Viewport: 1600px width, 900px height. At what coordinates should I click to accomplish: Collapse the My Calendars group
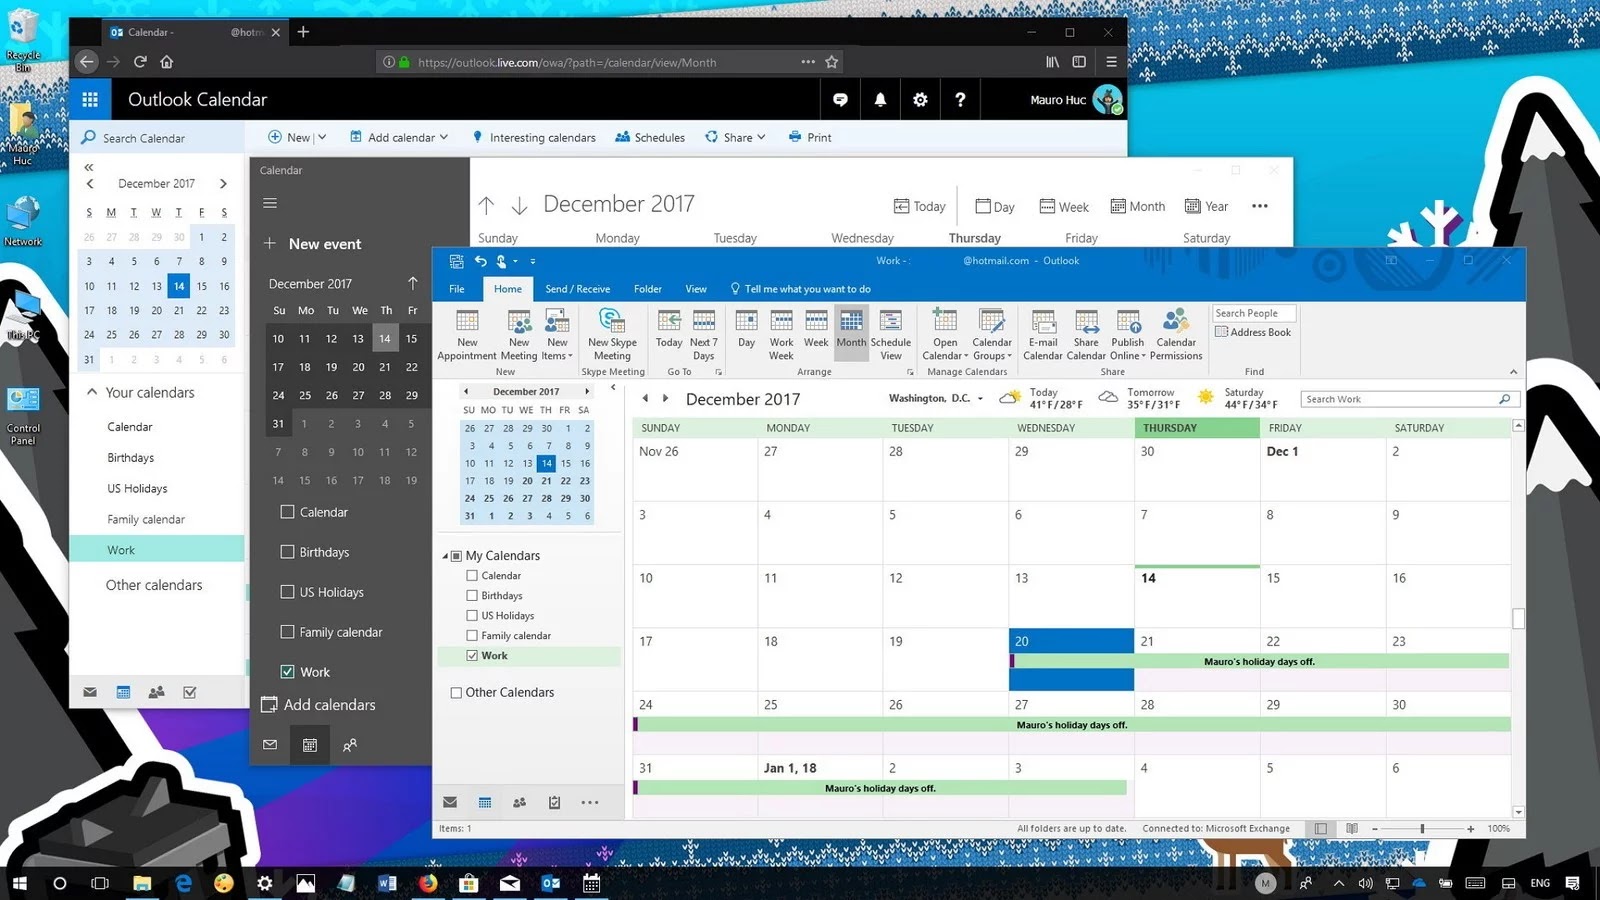point(446,556)
